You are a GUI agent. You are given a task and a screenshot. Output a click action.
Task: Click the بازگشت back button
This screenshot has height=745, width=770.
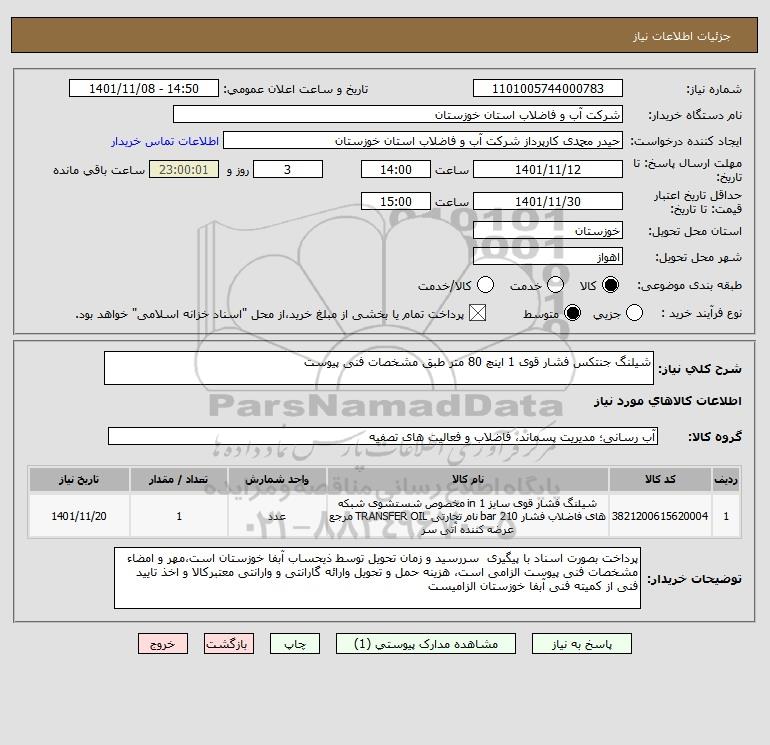click(x=229, y=644)
